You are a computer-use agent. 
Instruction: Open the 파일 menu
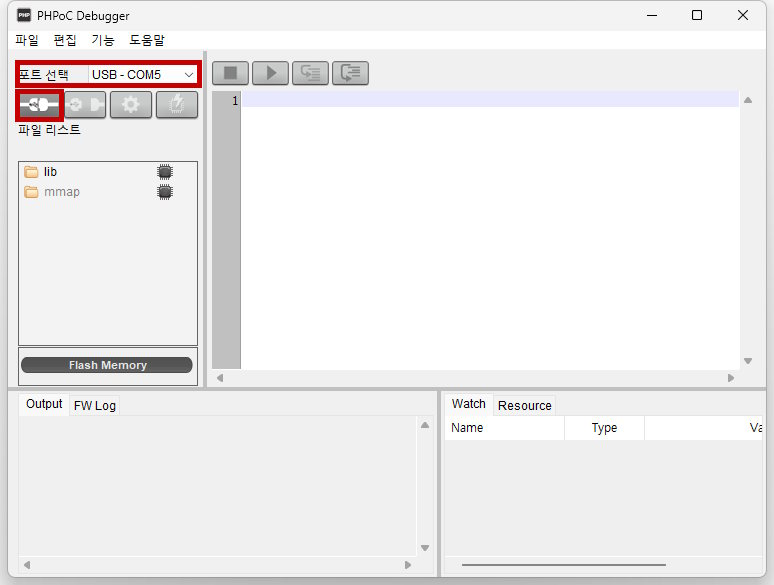(27, 40)
